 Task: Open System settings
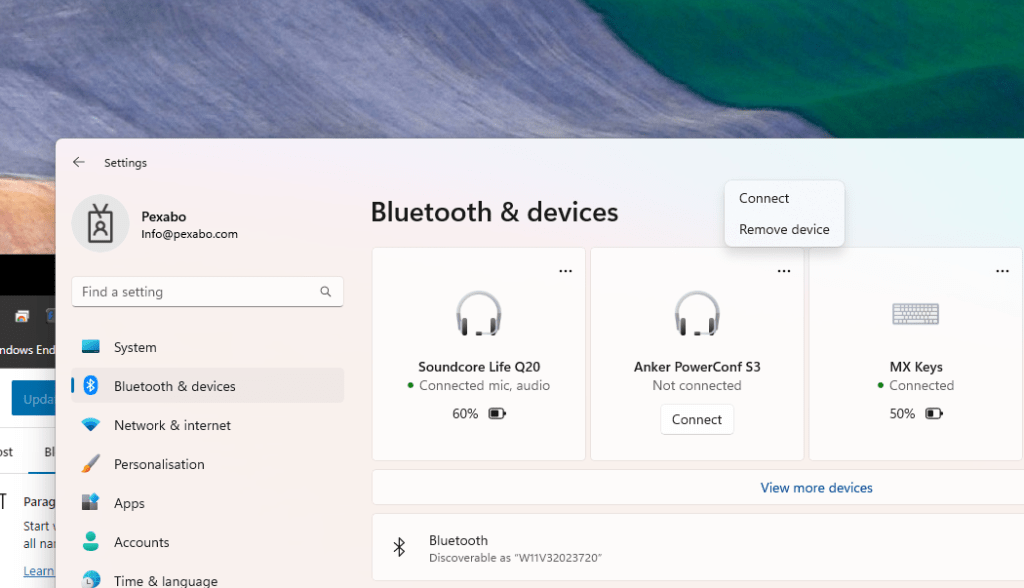coord(208,347)
